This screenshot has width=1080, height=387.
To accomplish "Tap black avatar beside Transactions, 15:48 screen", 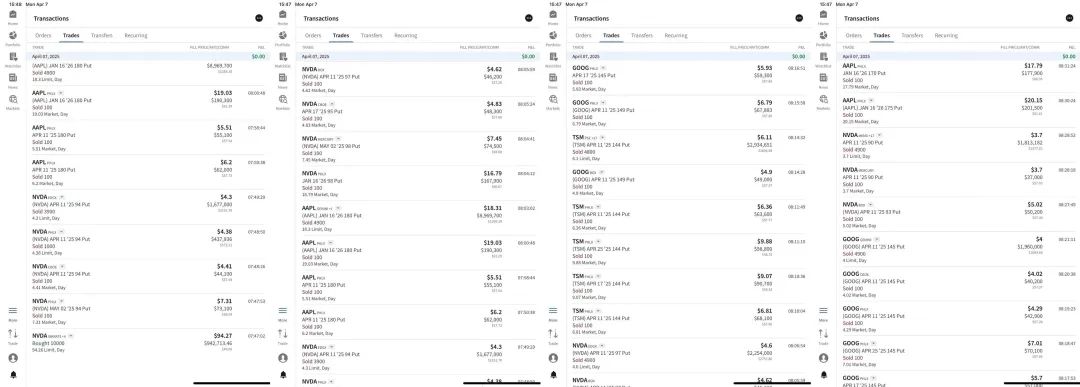I will click(259, 18).
